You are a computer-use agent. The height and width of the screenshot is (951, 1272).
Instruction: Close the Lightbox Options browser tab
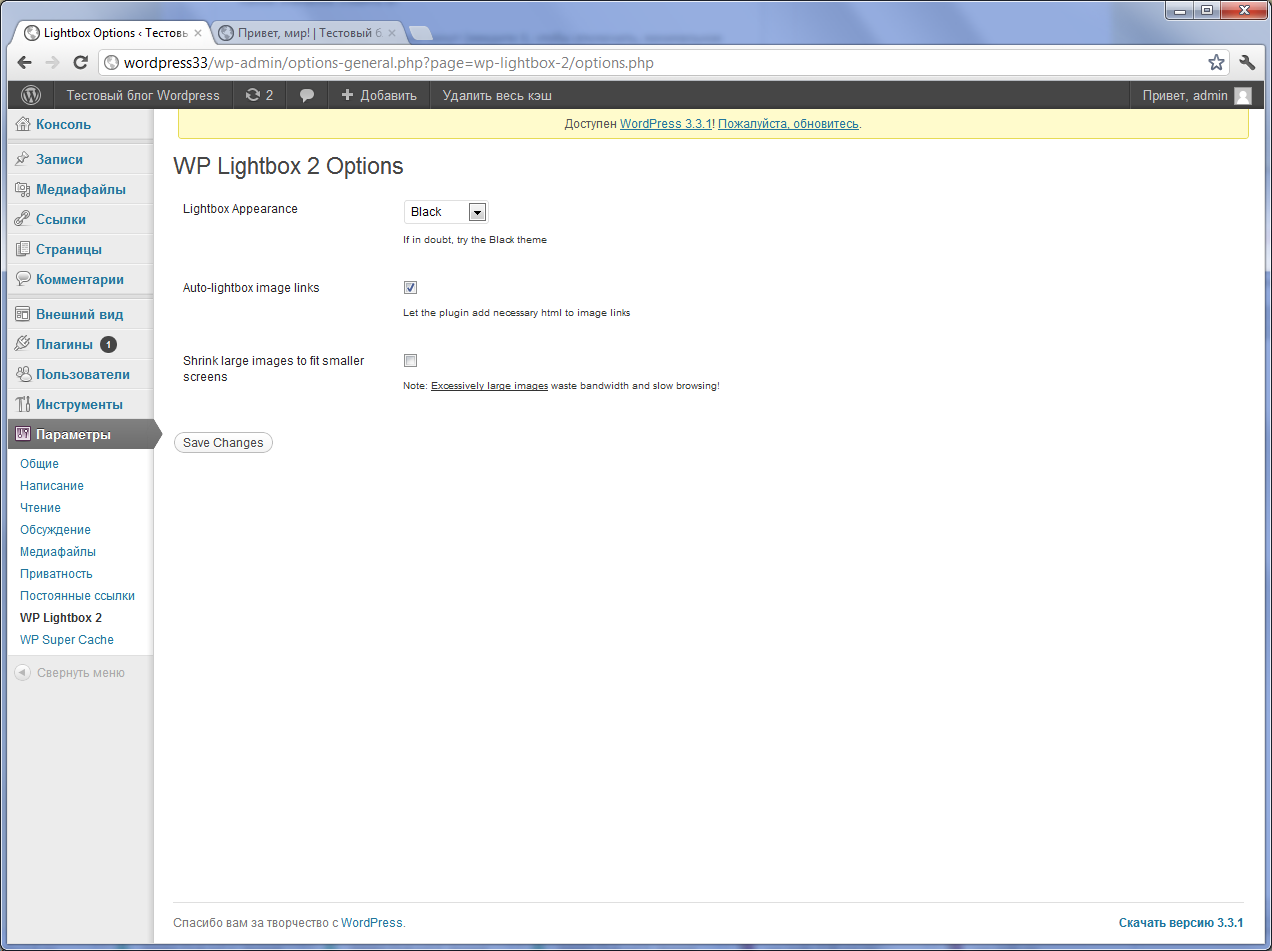click(x=198, y=33)
